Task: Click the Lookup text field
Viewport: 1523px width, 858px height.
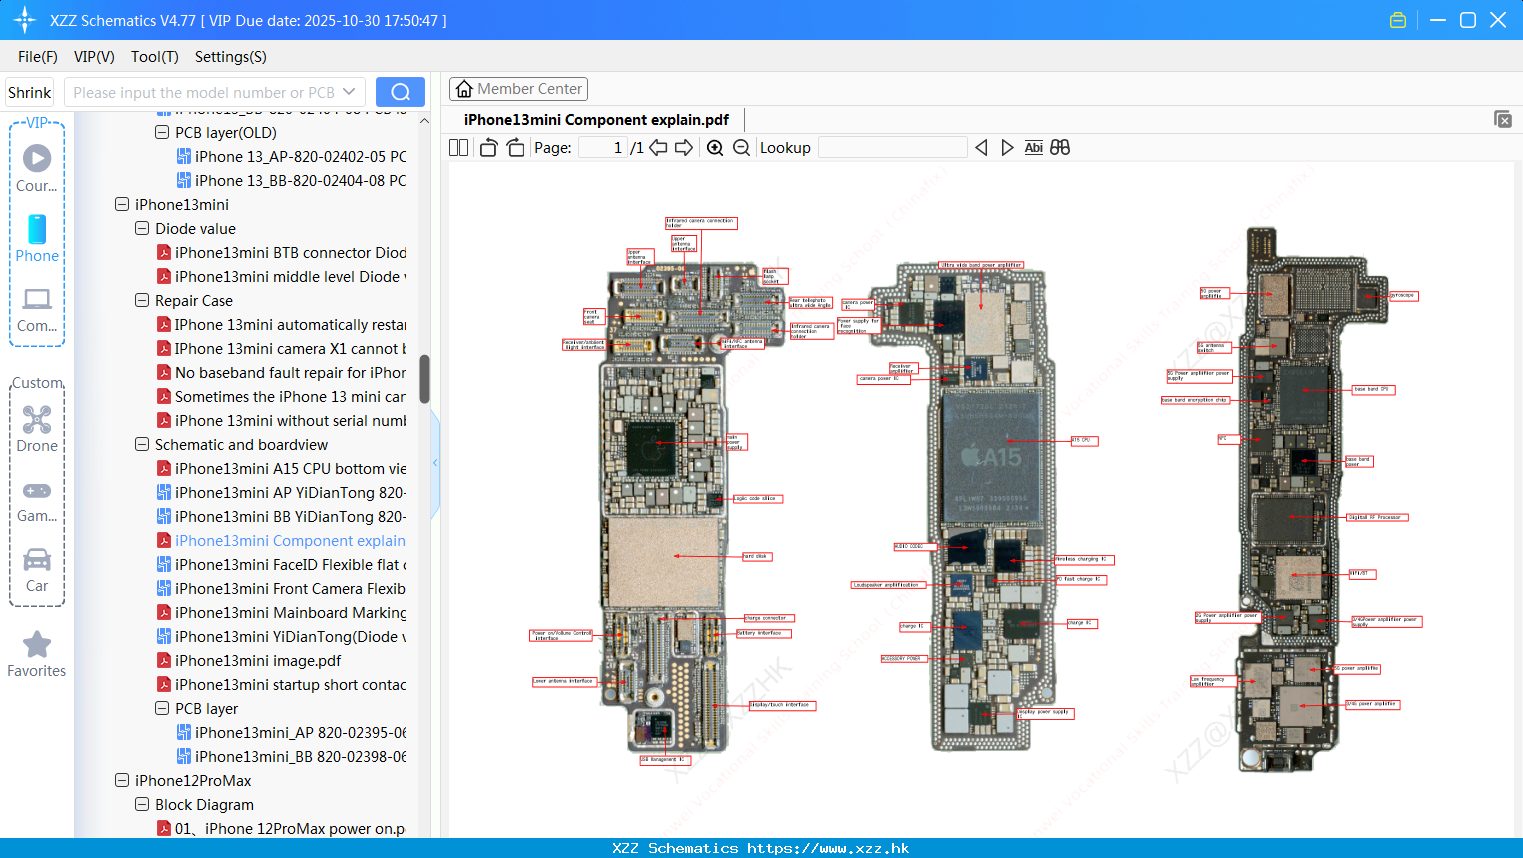Action: 892,147
